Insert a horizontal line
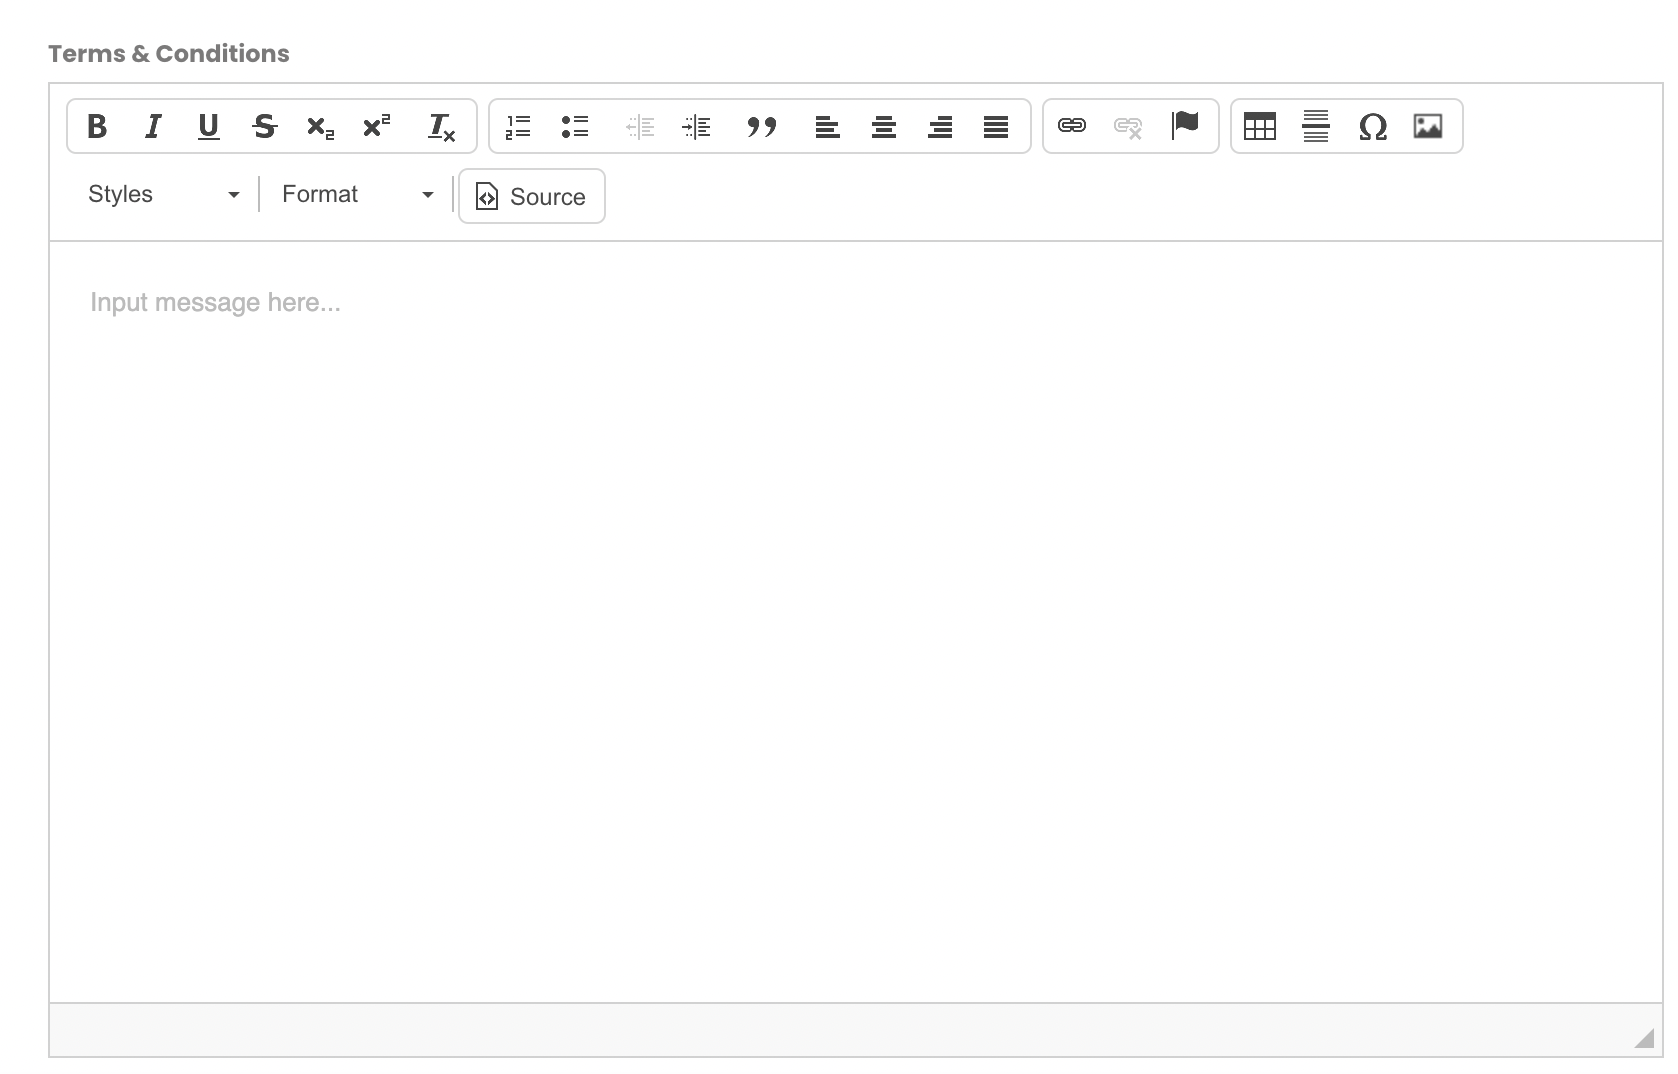Viewport: 1678px width, 1074px height. tap(1316, 126)
